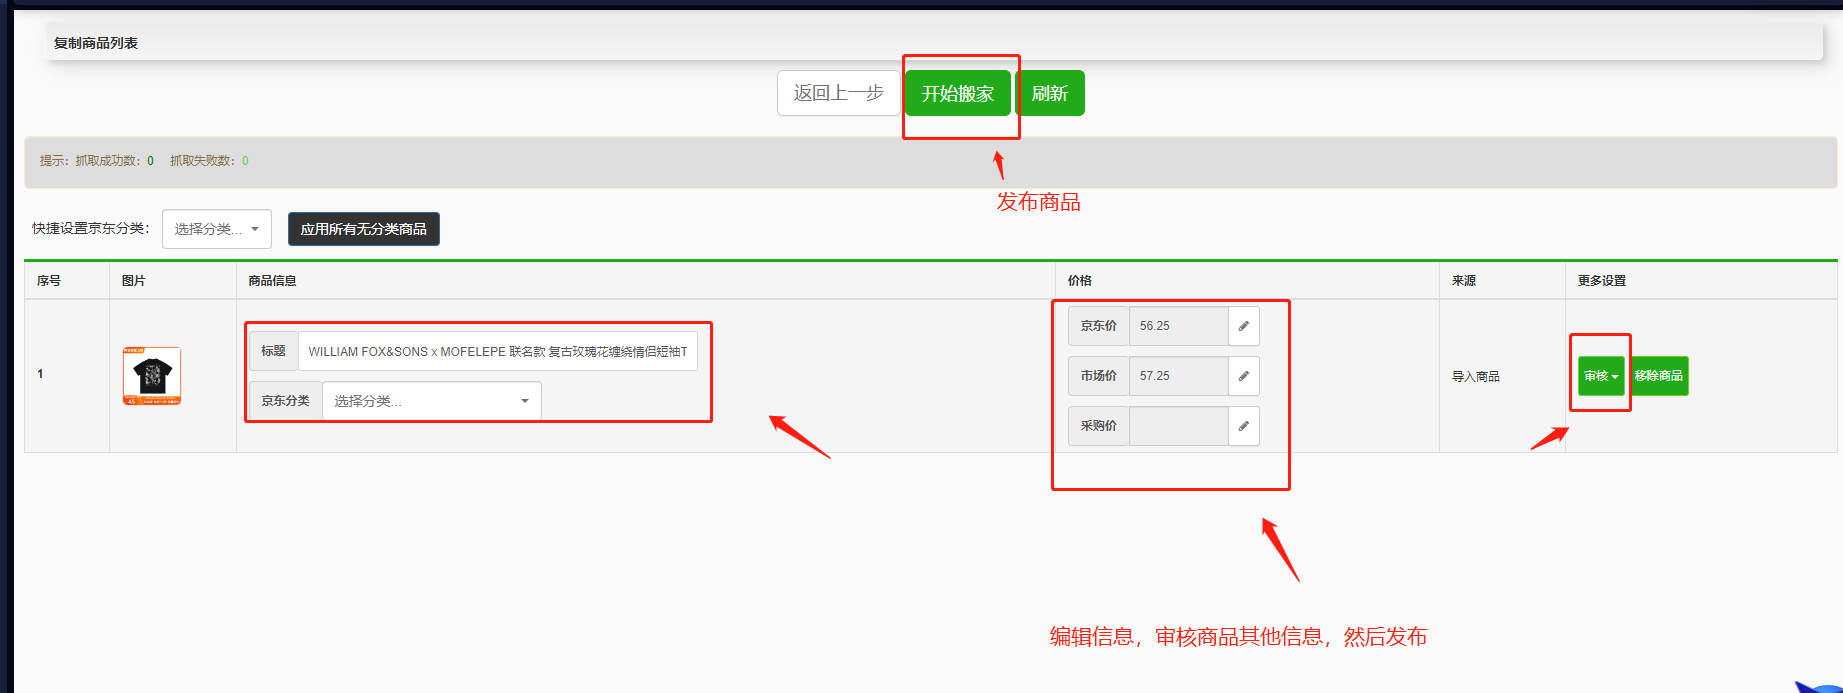Image resolution: width=1843 pixels, height=693 pixels.
Task: Select the 市场价 field showing 57.25
Action: click(x=1178, y=376)
